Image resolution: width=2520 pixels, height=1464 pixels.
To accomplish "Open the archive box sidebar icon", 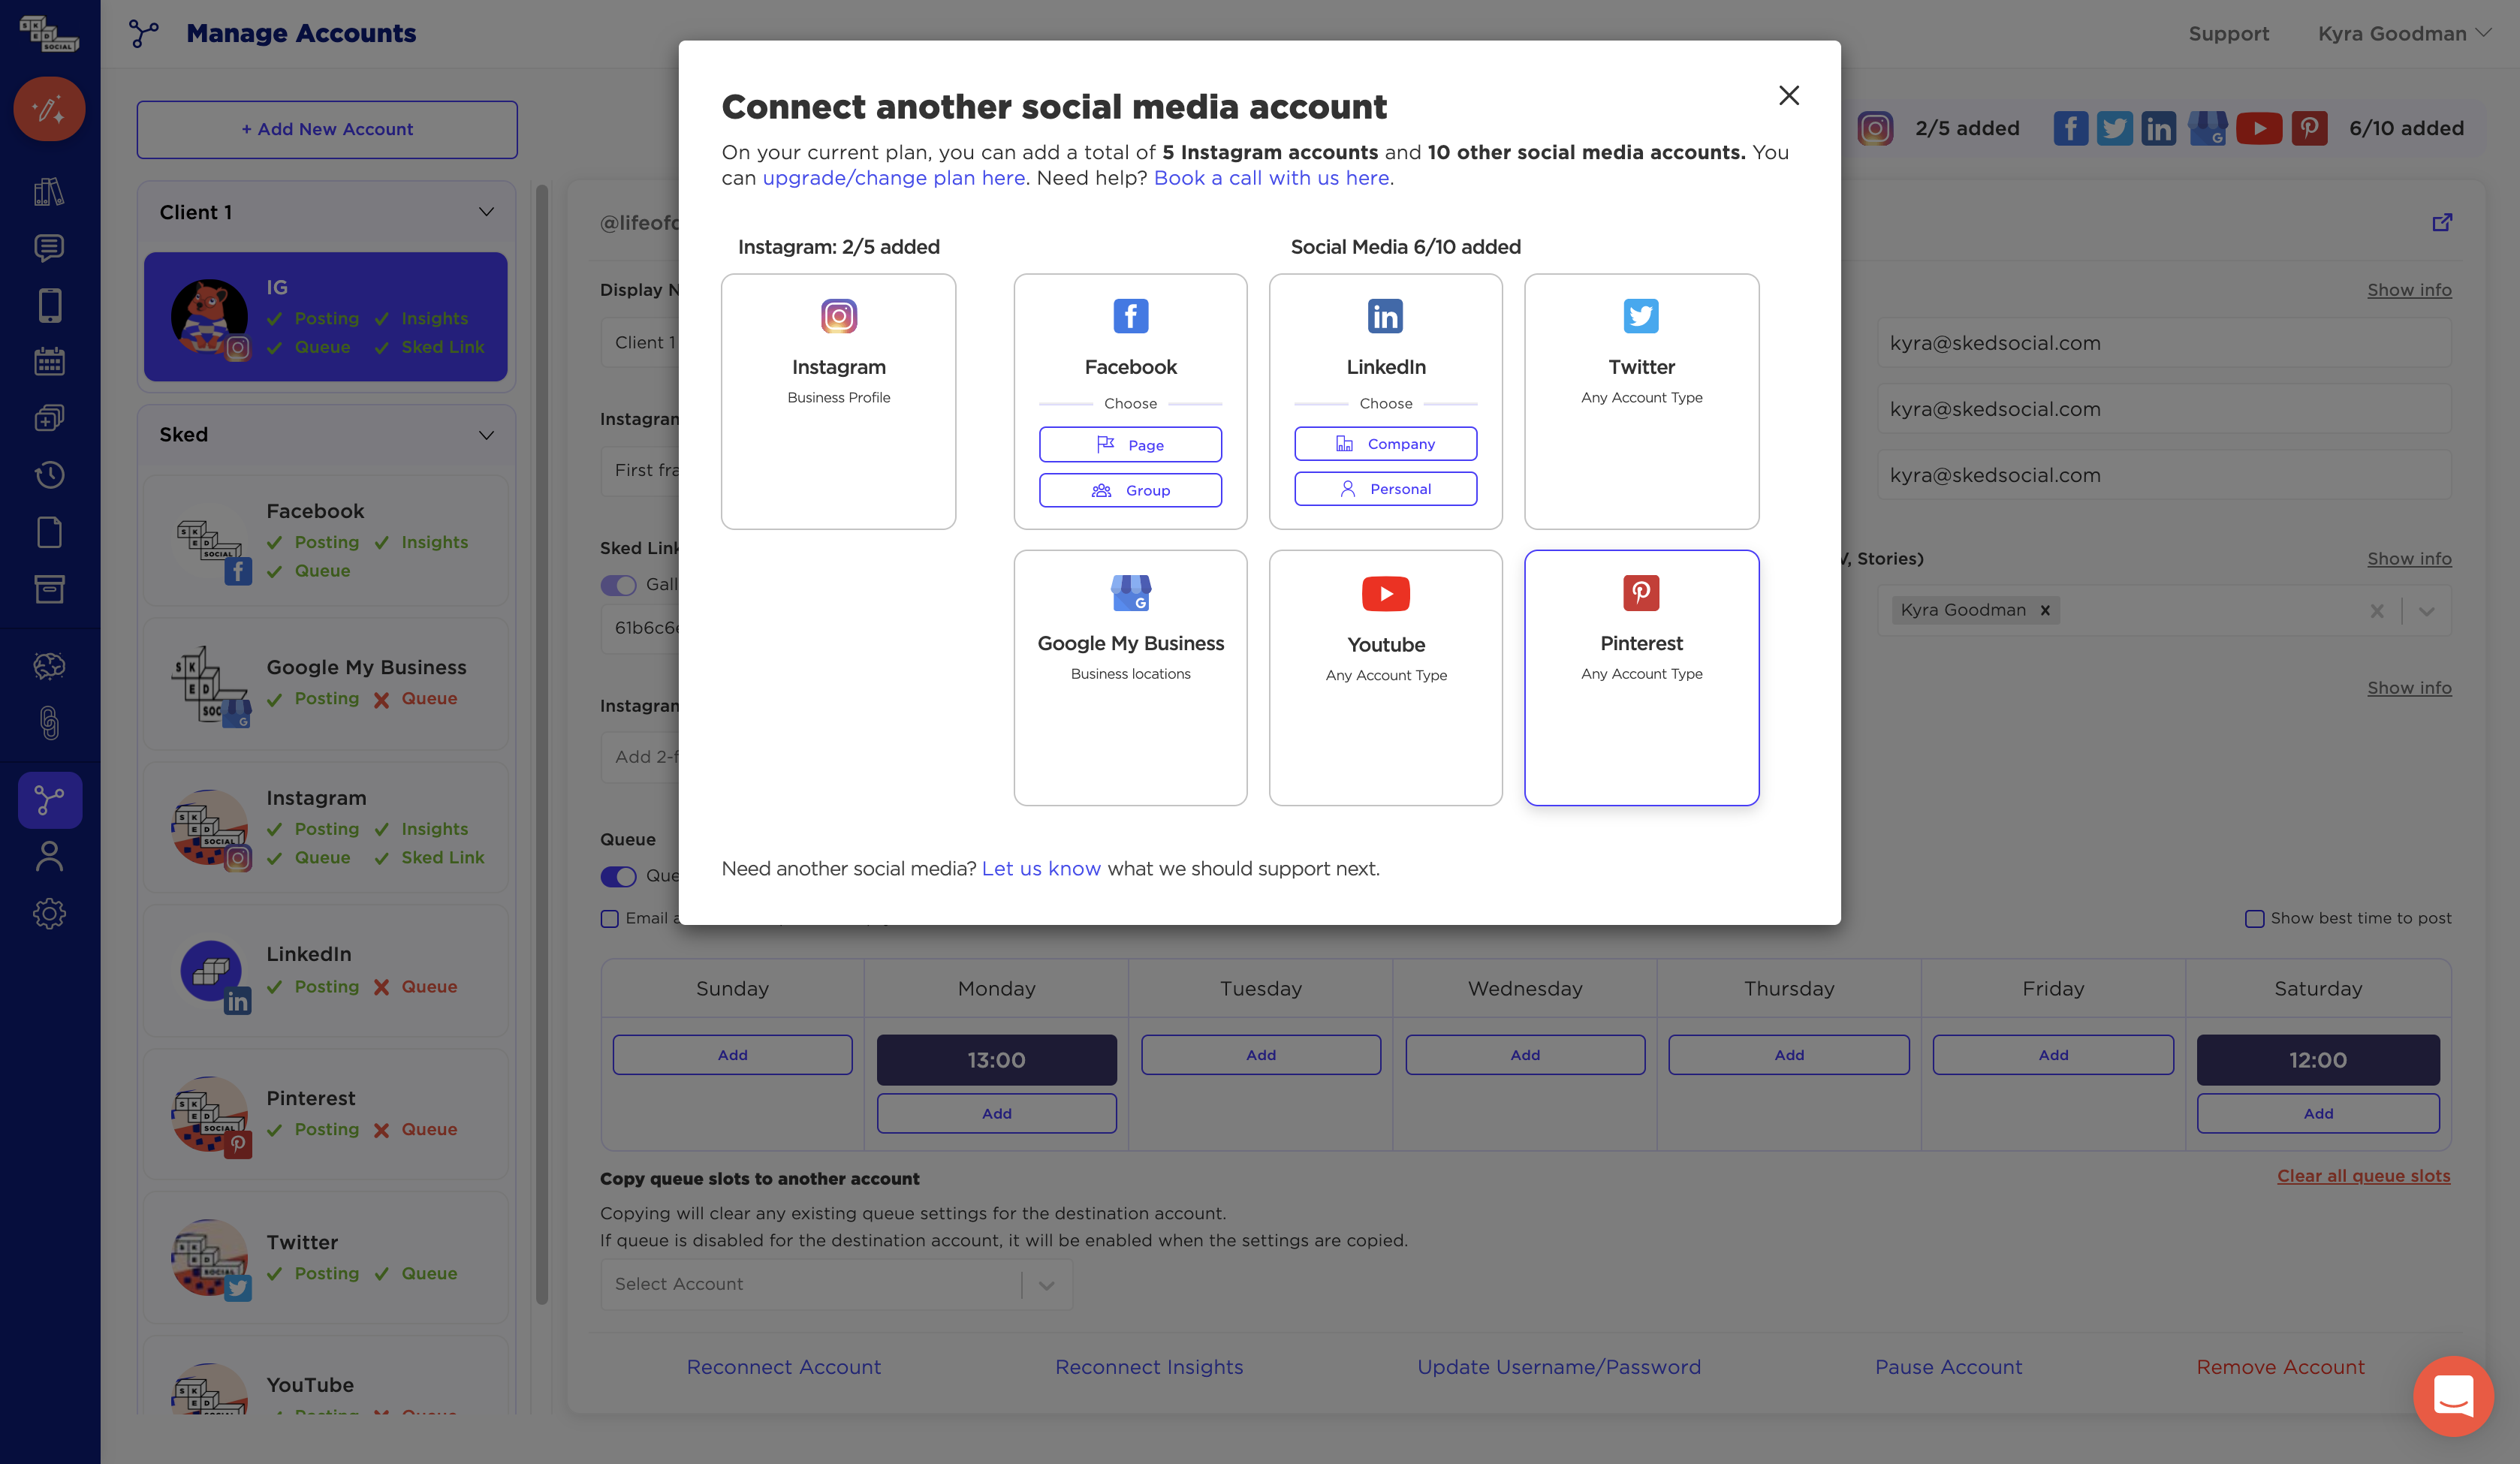I will 49,589.
